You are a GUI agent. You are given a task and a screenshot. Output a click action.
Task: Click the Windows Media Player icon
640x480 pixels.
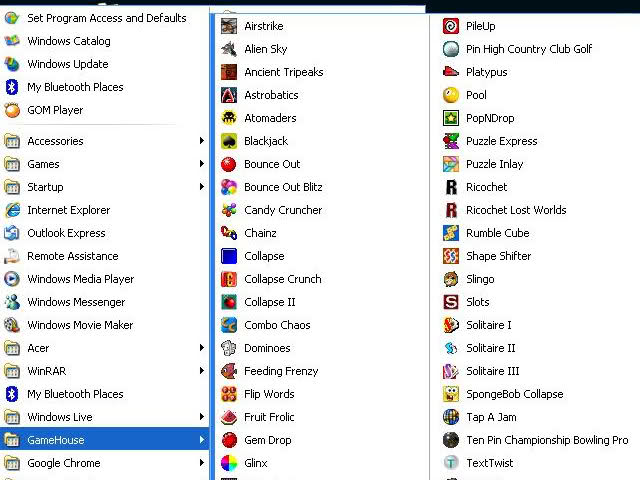[12, 279]
